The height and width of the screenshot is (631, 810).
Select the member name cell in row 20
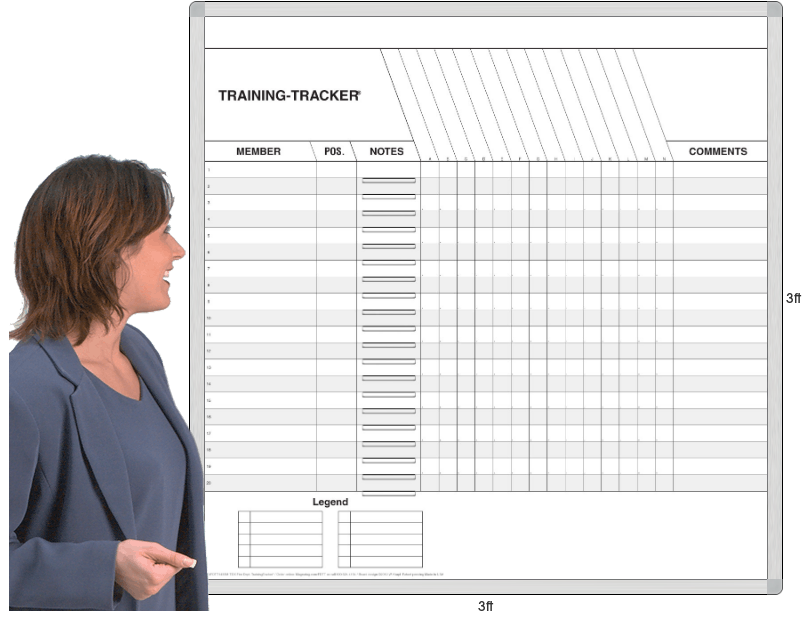[x=264, y=483]
